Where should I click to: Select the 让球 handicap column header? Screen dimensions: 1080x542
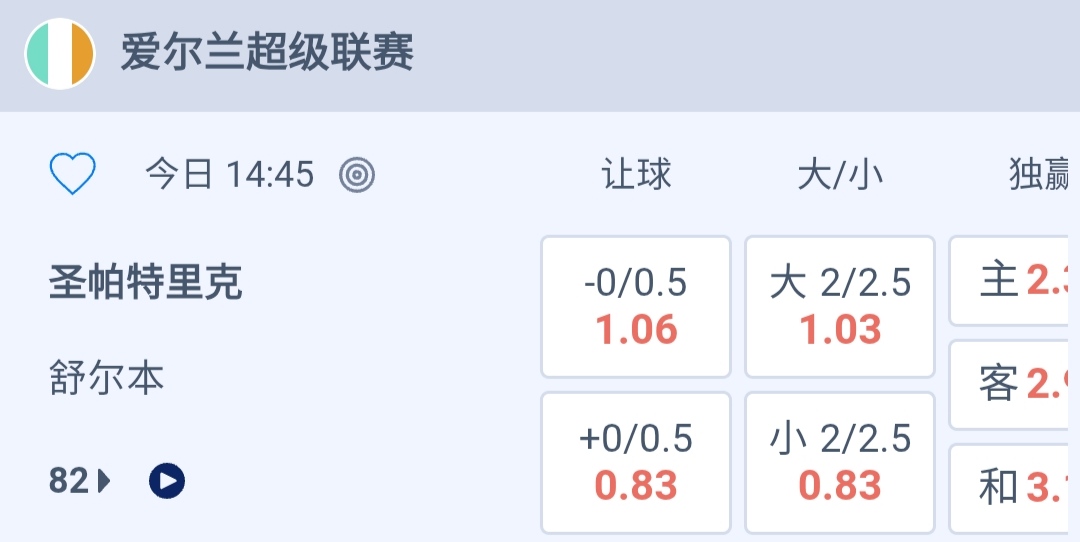[x=636, y=175]
